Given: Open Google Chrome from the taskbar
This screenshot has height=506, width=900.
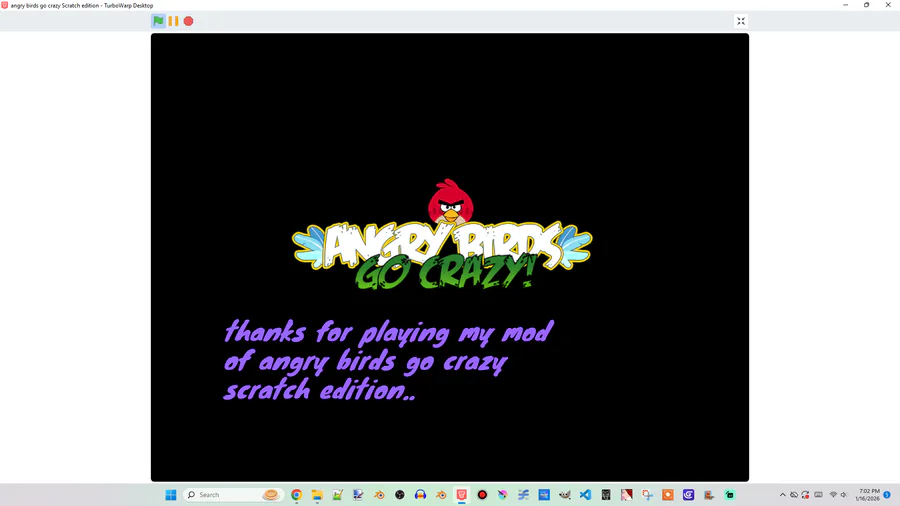Looking at the screenshot, I should tap(296, 495).
